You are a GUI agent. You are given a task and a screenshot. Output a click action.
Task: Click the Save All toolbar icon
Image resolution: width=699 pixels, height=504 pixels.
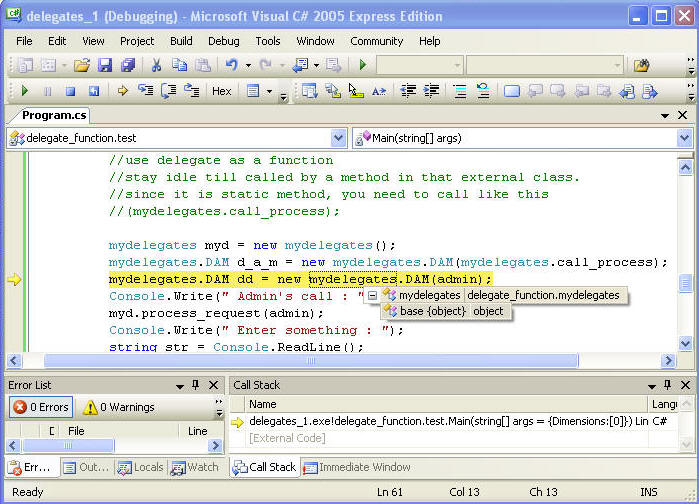127,65
